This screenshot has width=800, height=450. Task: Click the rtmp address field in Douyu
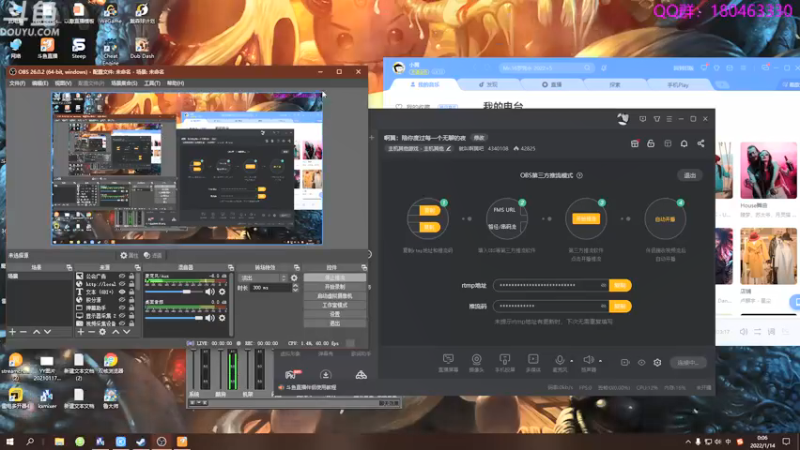pos(552,285)
